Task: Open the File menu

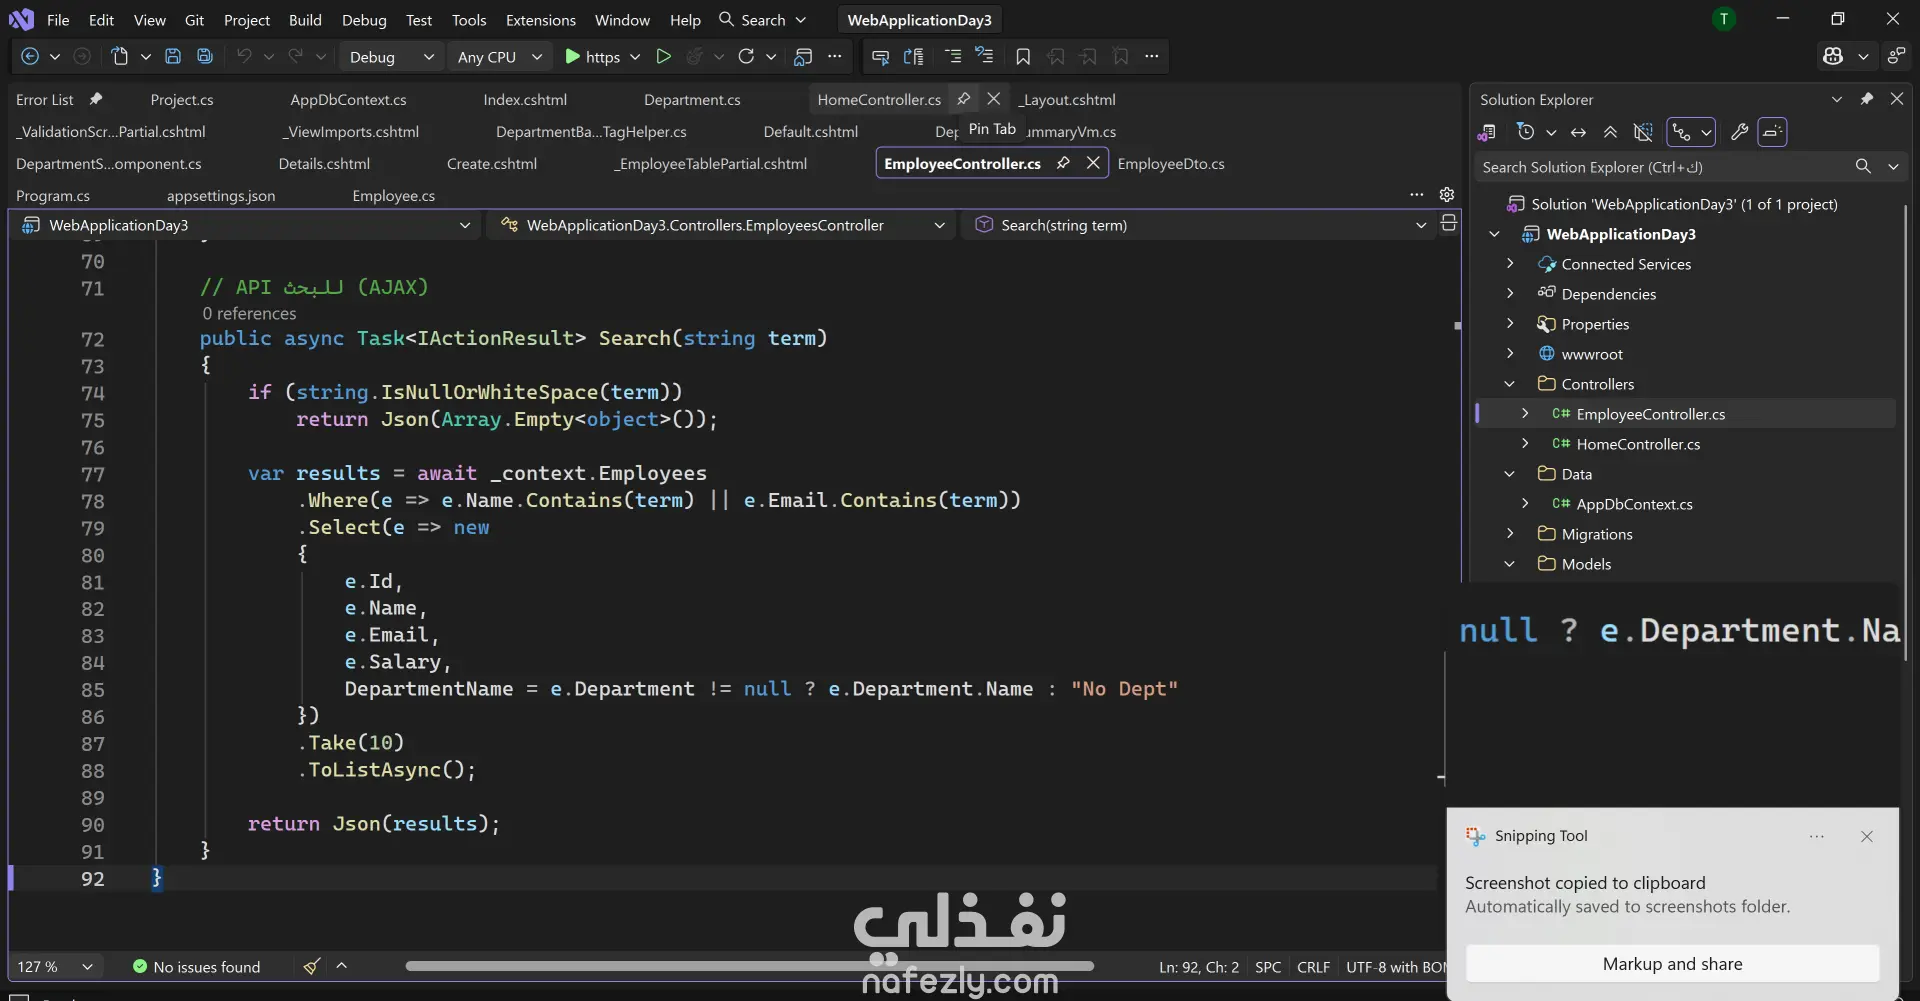Action: click(58, 20)
